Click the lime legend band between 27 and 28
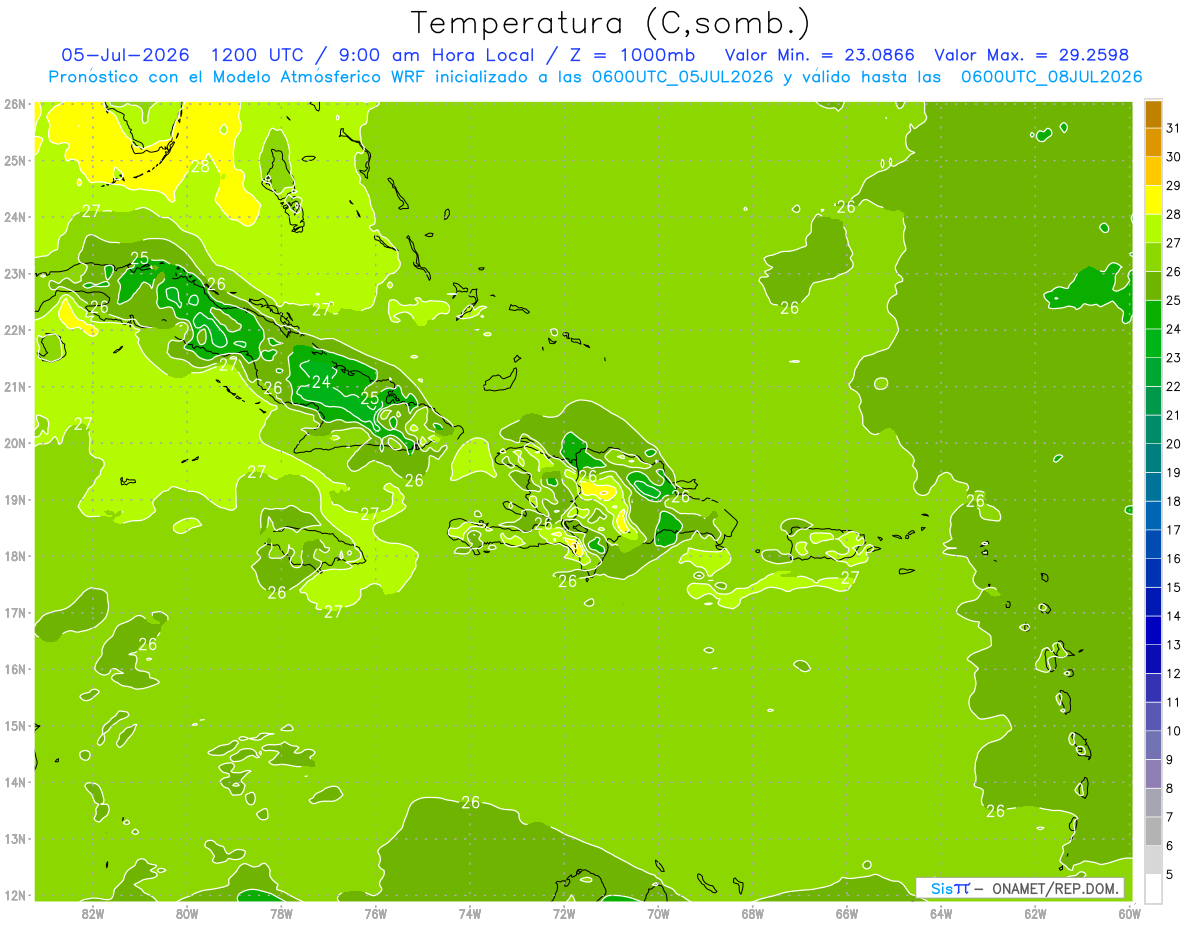1200x927 pixels. click(x=1153, y=229)
